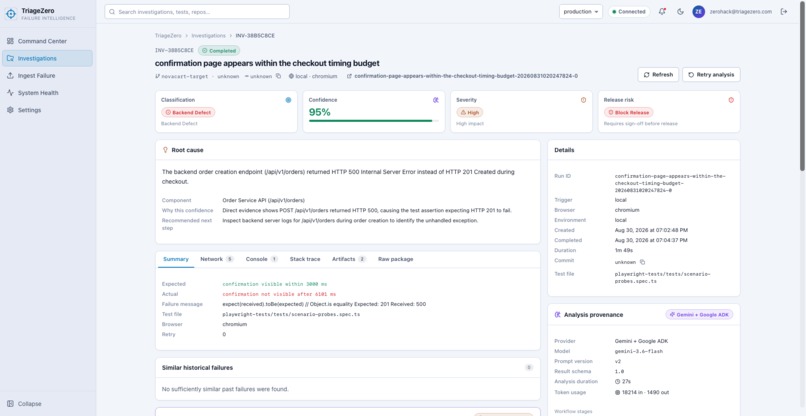Switch to the Network tab
806x416 pixels.
pos(216,259)
